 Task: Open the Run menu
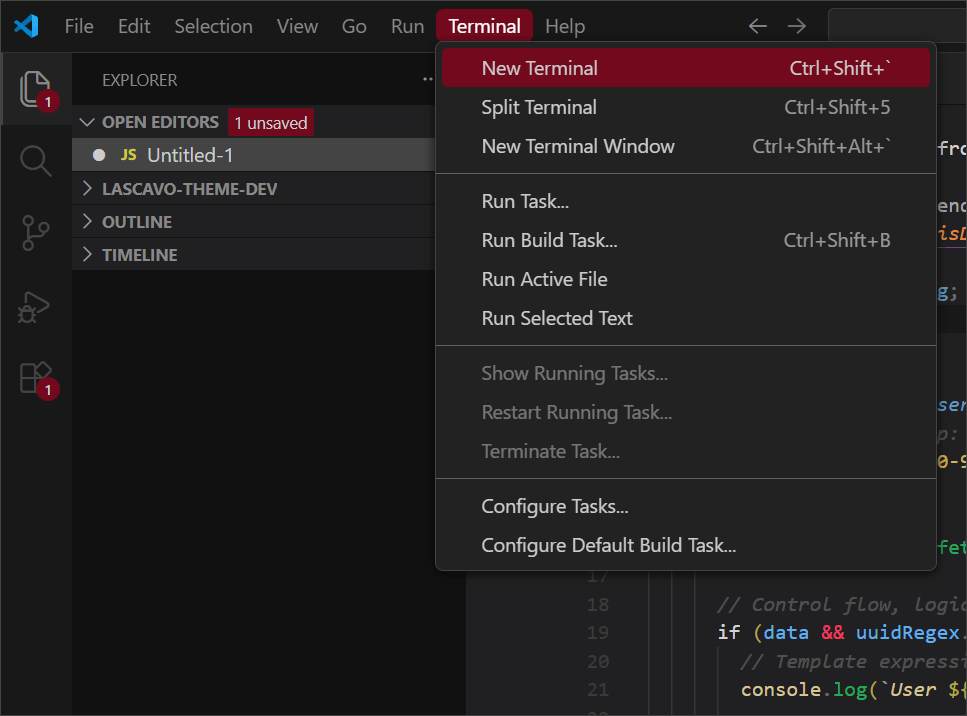tap(407, 26)
